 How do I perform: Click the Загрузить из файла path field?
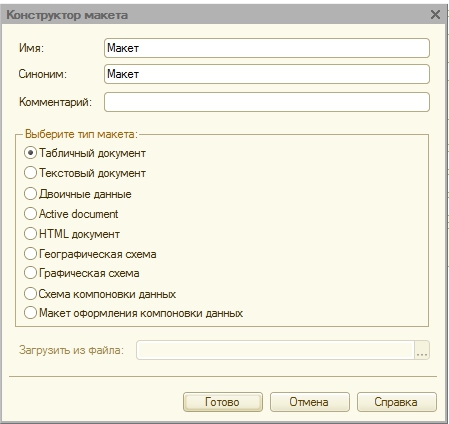275,350
